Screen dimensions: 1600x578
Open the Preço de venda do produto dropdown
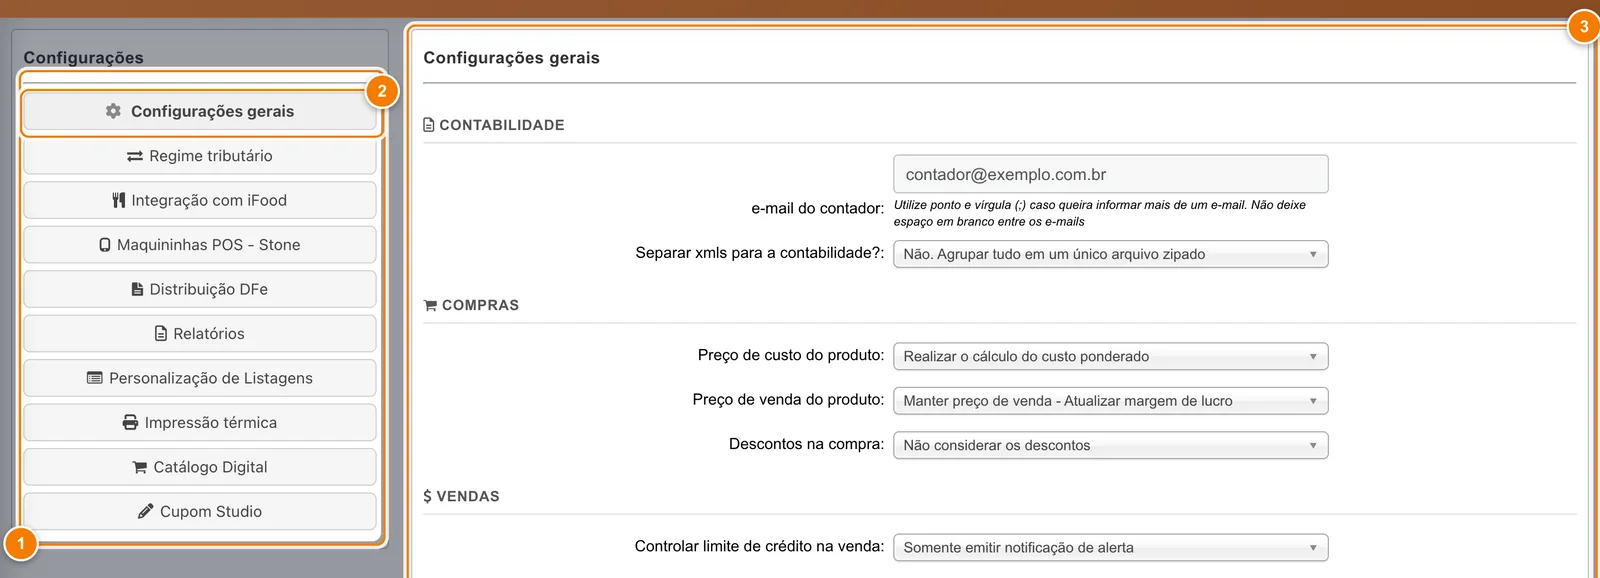[x=1111, y=401]
